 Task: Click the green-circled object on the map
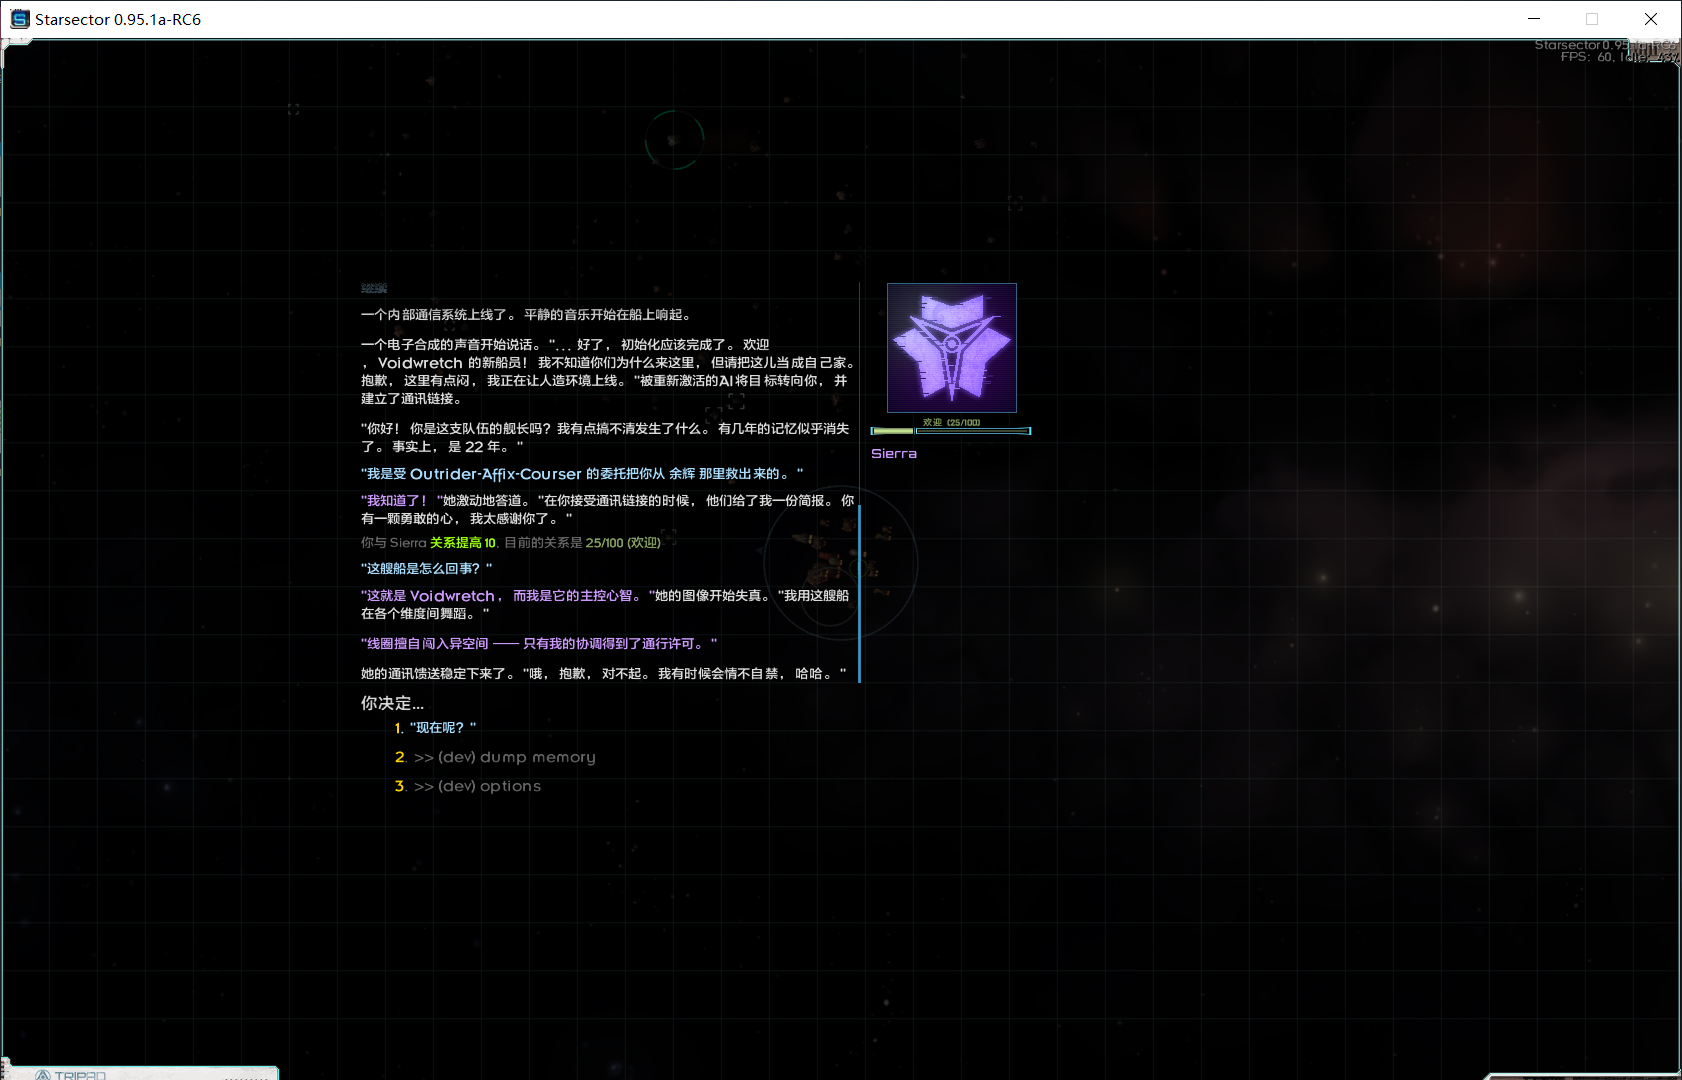click(x=673, y=140)
